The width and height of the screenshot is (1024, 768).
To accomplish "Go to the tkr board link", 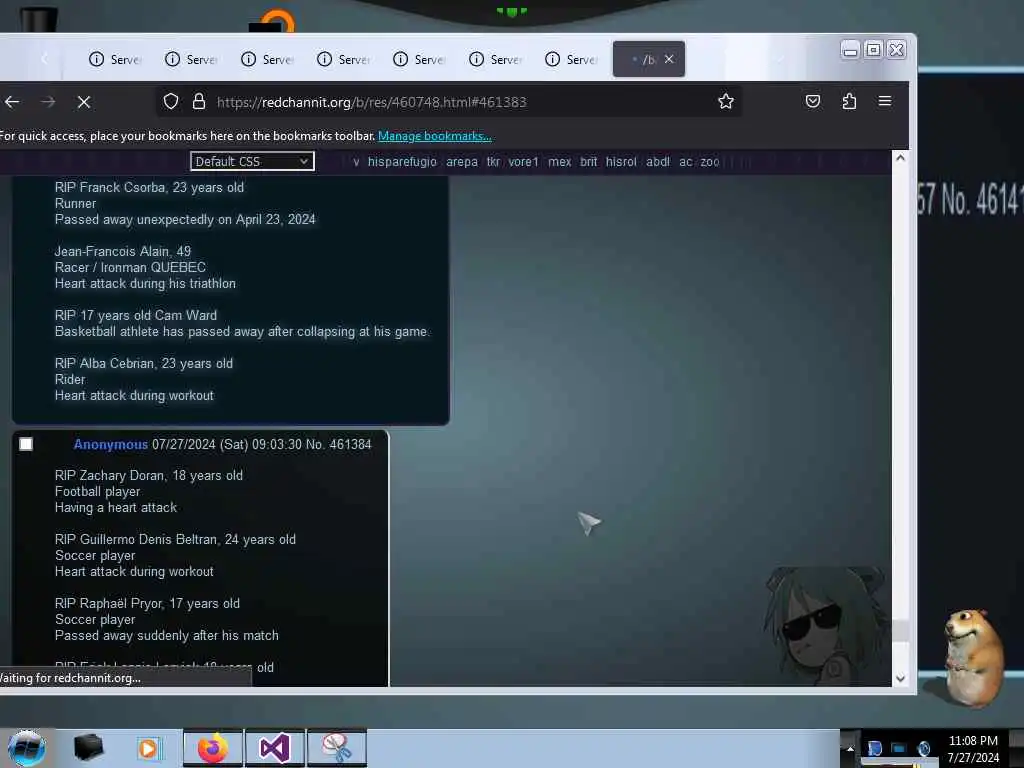I will click(493, 162).
